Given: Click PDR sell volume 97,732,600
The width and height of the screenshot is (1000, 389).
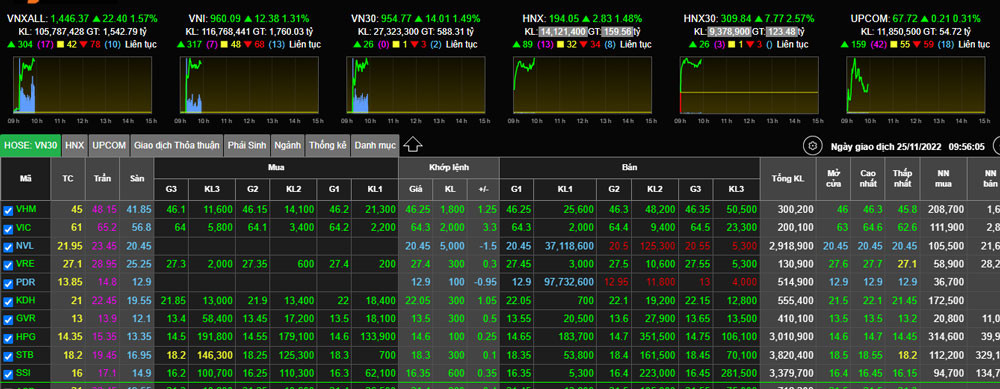Looking at the screenshot, I should click(x=569, y=283).
